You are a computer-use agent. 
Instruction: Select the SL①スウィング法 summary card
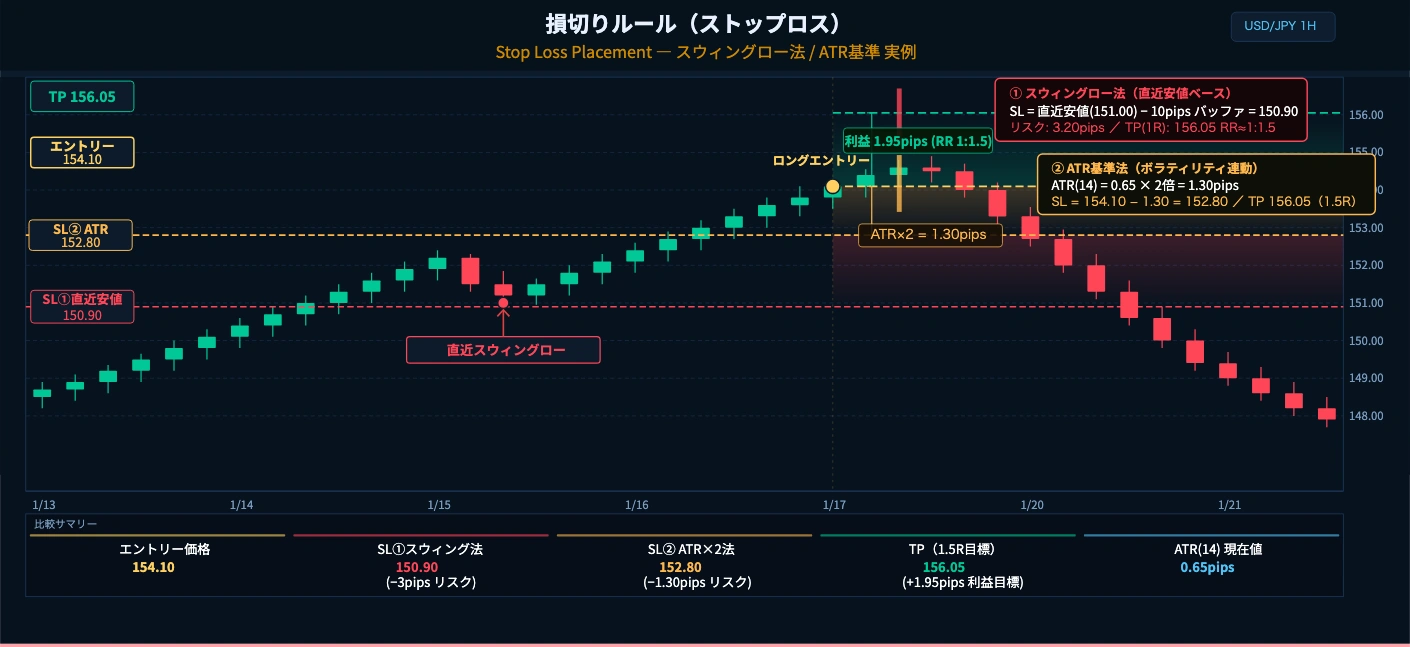(420, 564)
